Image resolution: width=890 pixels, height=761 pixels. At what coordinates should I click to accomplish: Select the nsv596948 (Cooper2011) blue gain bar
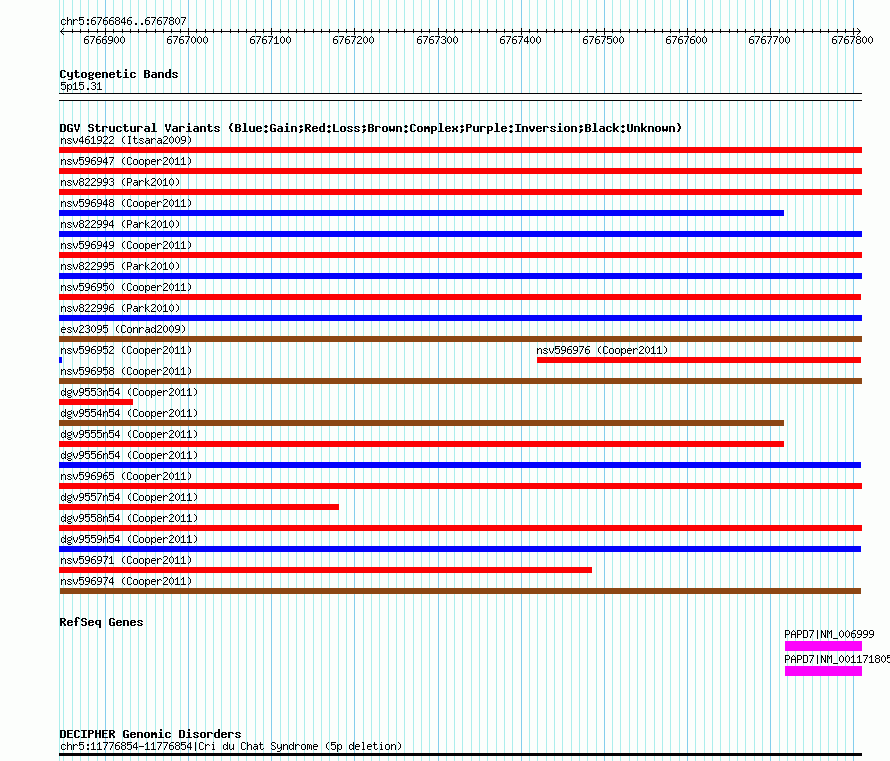pyautogui.click(x=422, y=213)
